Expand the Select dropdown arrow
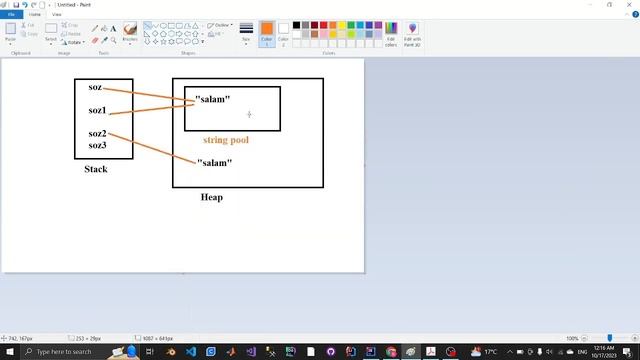 (x=51, y=44)
